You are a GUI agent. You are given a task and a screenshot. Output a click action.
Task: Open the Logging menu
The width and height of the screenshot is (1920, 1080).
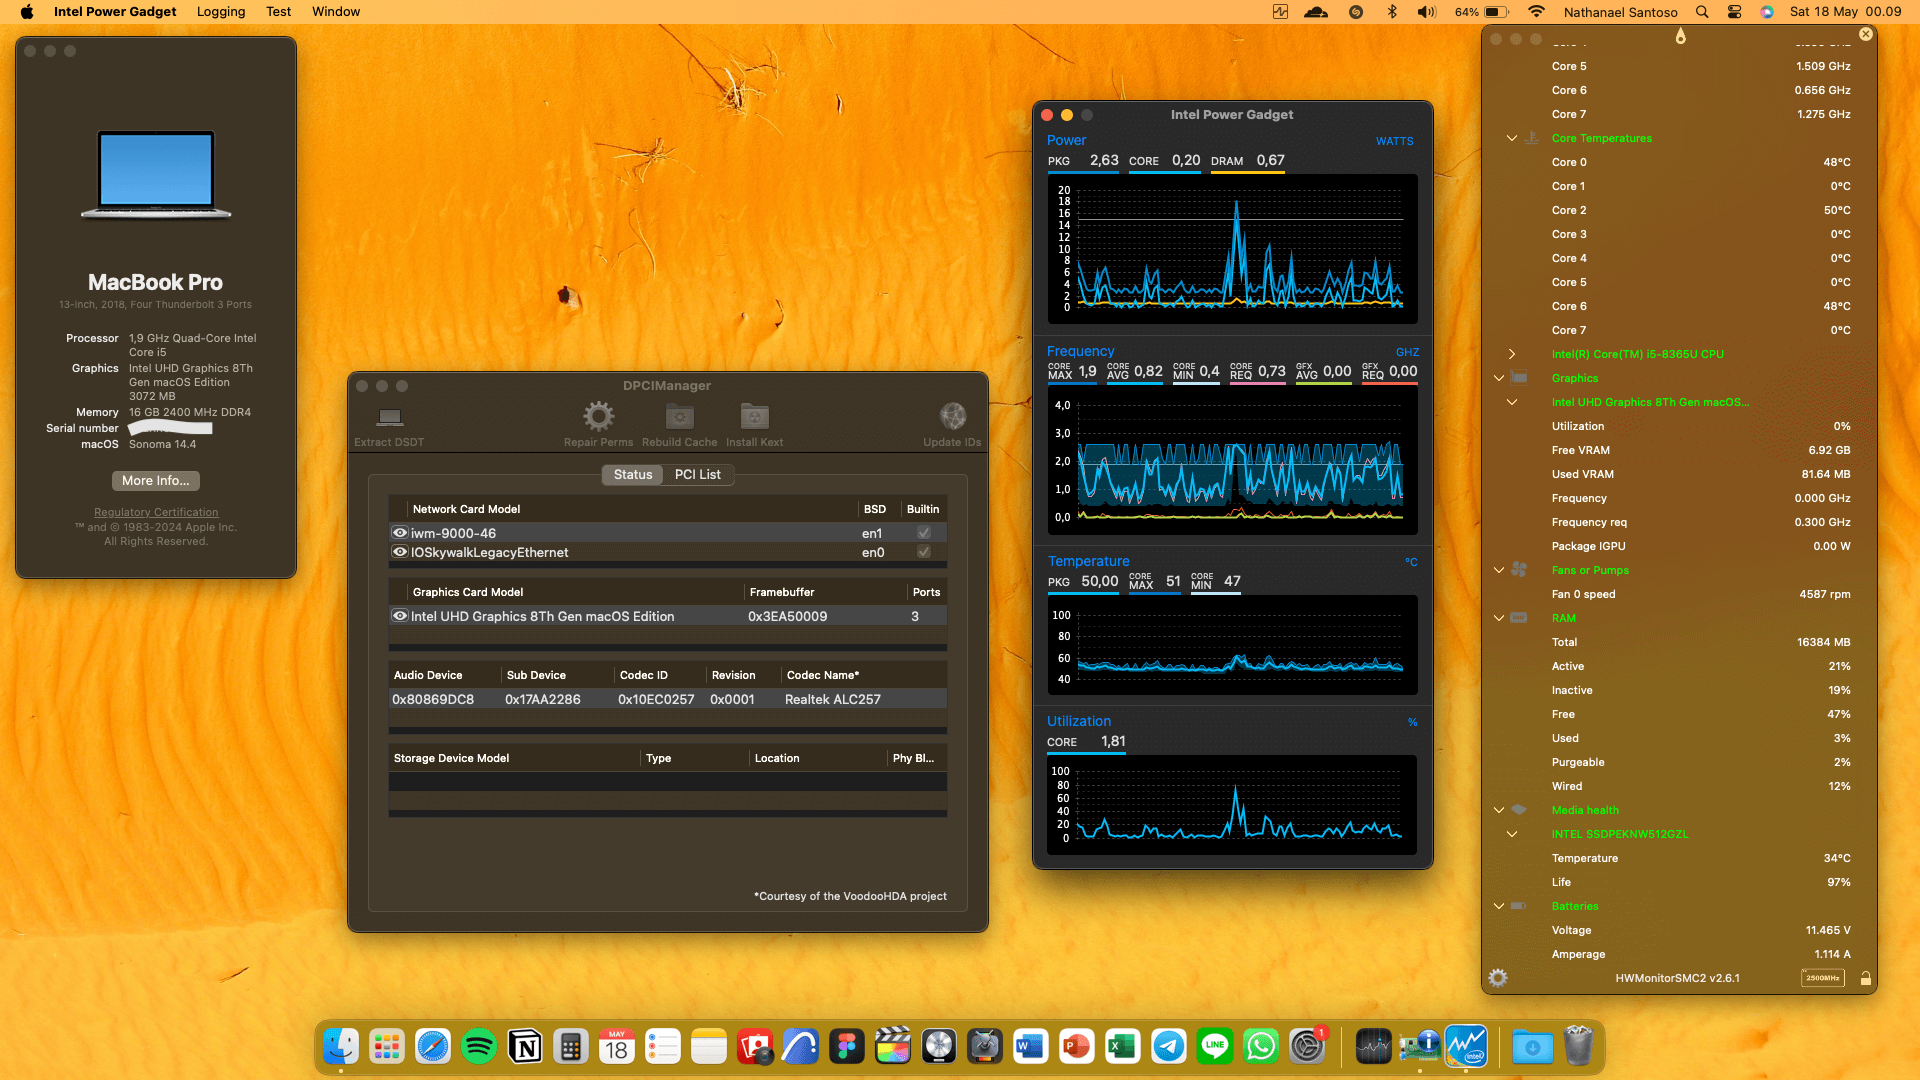220,11
